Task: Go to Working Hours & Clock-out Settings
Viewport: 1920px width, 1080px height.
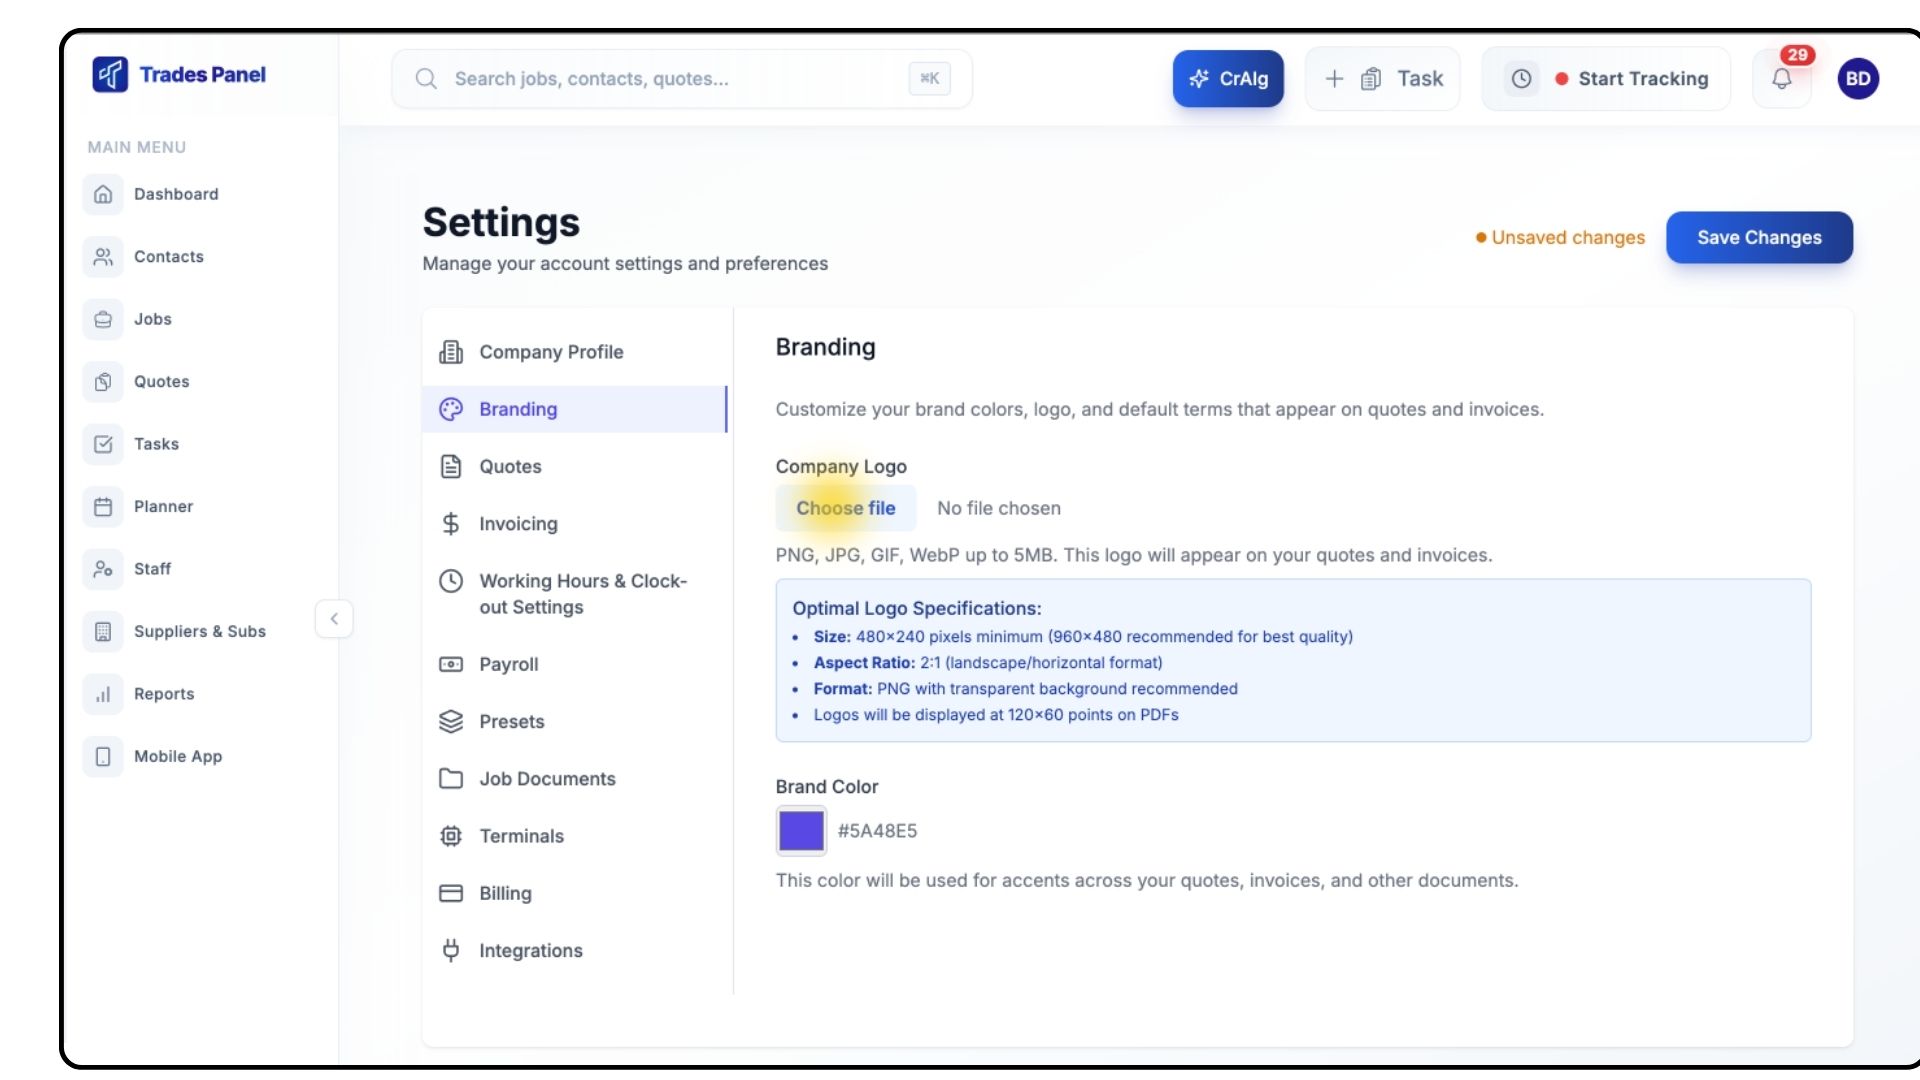Action: [582, 594]
